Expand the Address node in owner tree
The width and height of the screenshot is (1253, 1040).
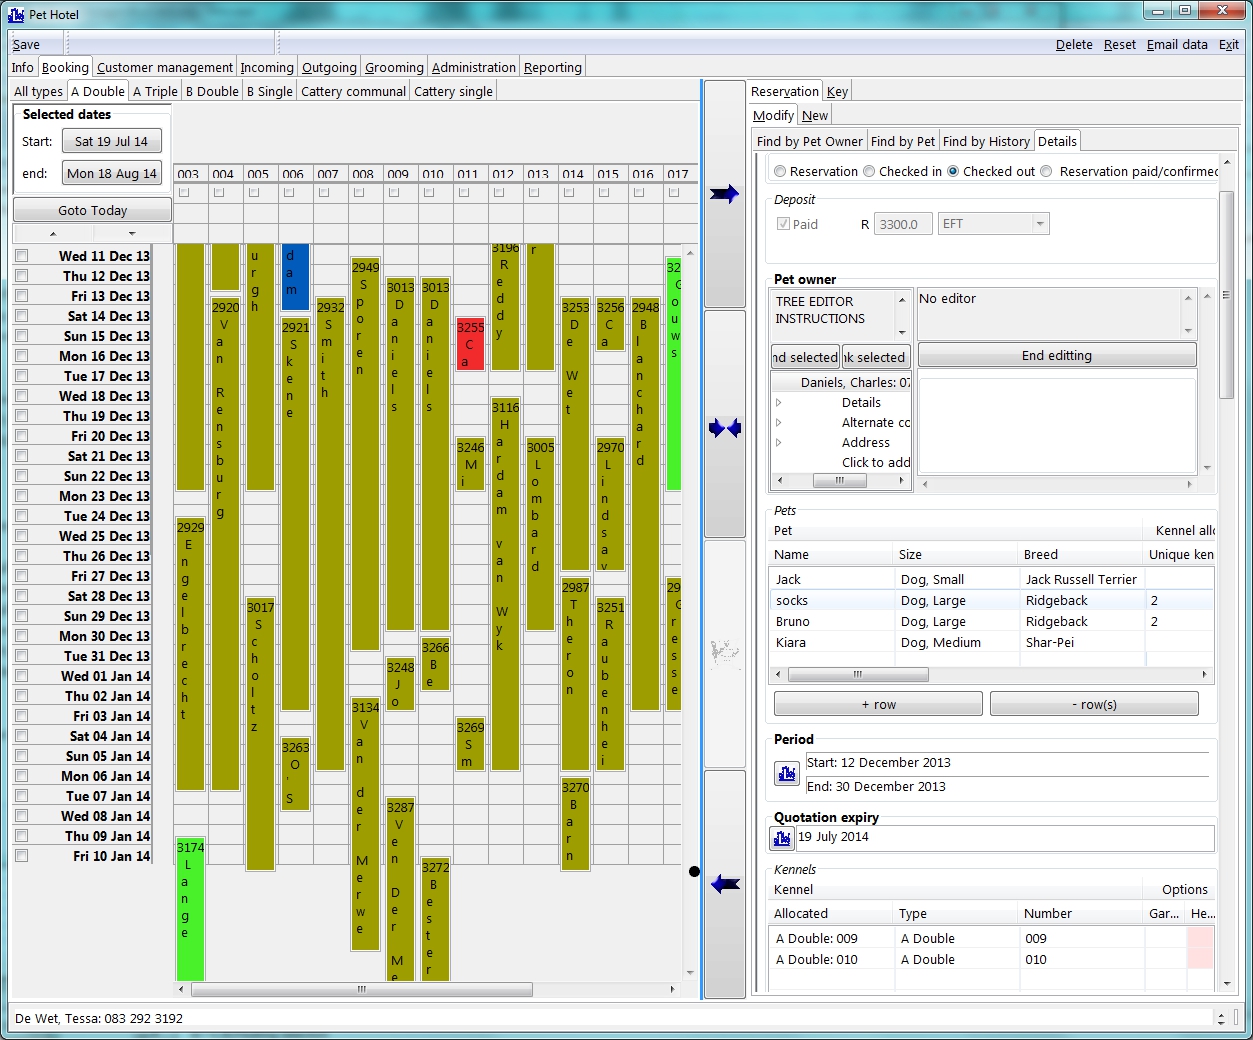[779, 443]
